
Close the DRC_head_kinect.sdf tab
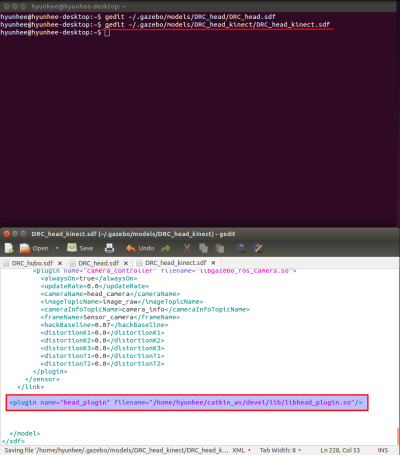click(x=213, y=263)
